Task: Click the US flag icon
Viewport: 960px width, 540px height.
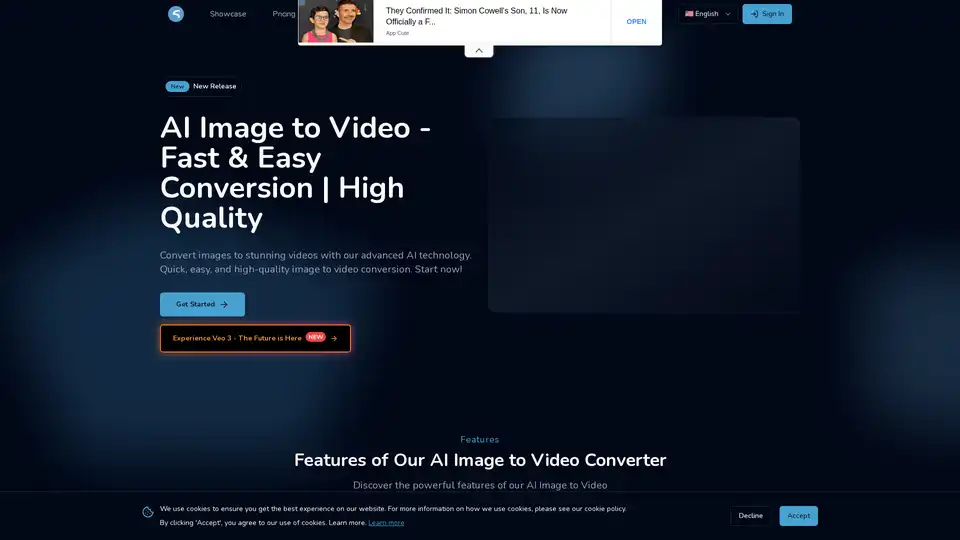Action: [x=689, y=14]
